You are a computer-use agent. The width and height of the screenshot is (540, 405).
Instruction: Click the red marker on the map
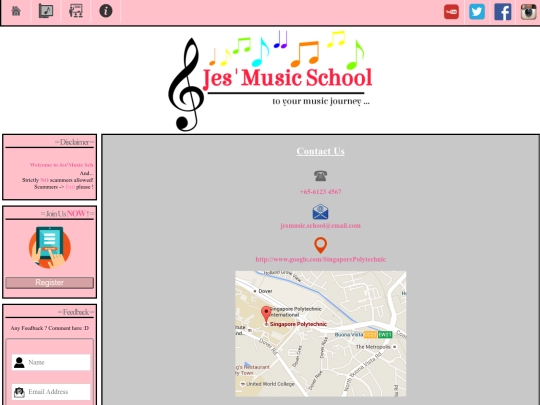coord(266,314)
